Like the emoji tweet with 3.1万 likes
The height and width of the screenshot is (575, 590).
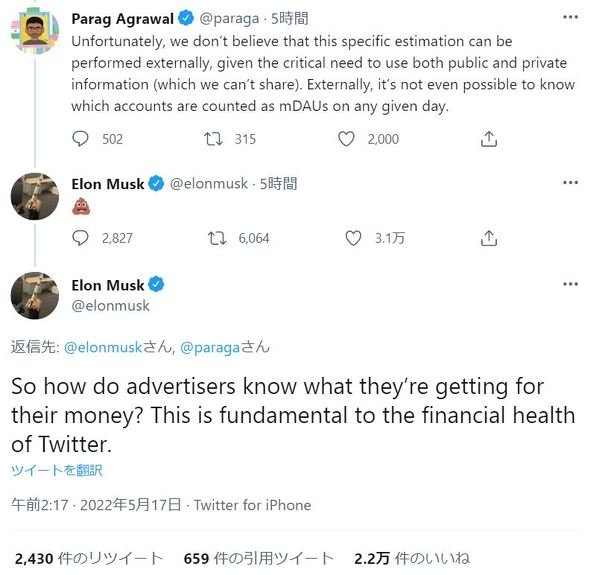(x=353, y=238)
